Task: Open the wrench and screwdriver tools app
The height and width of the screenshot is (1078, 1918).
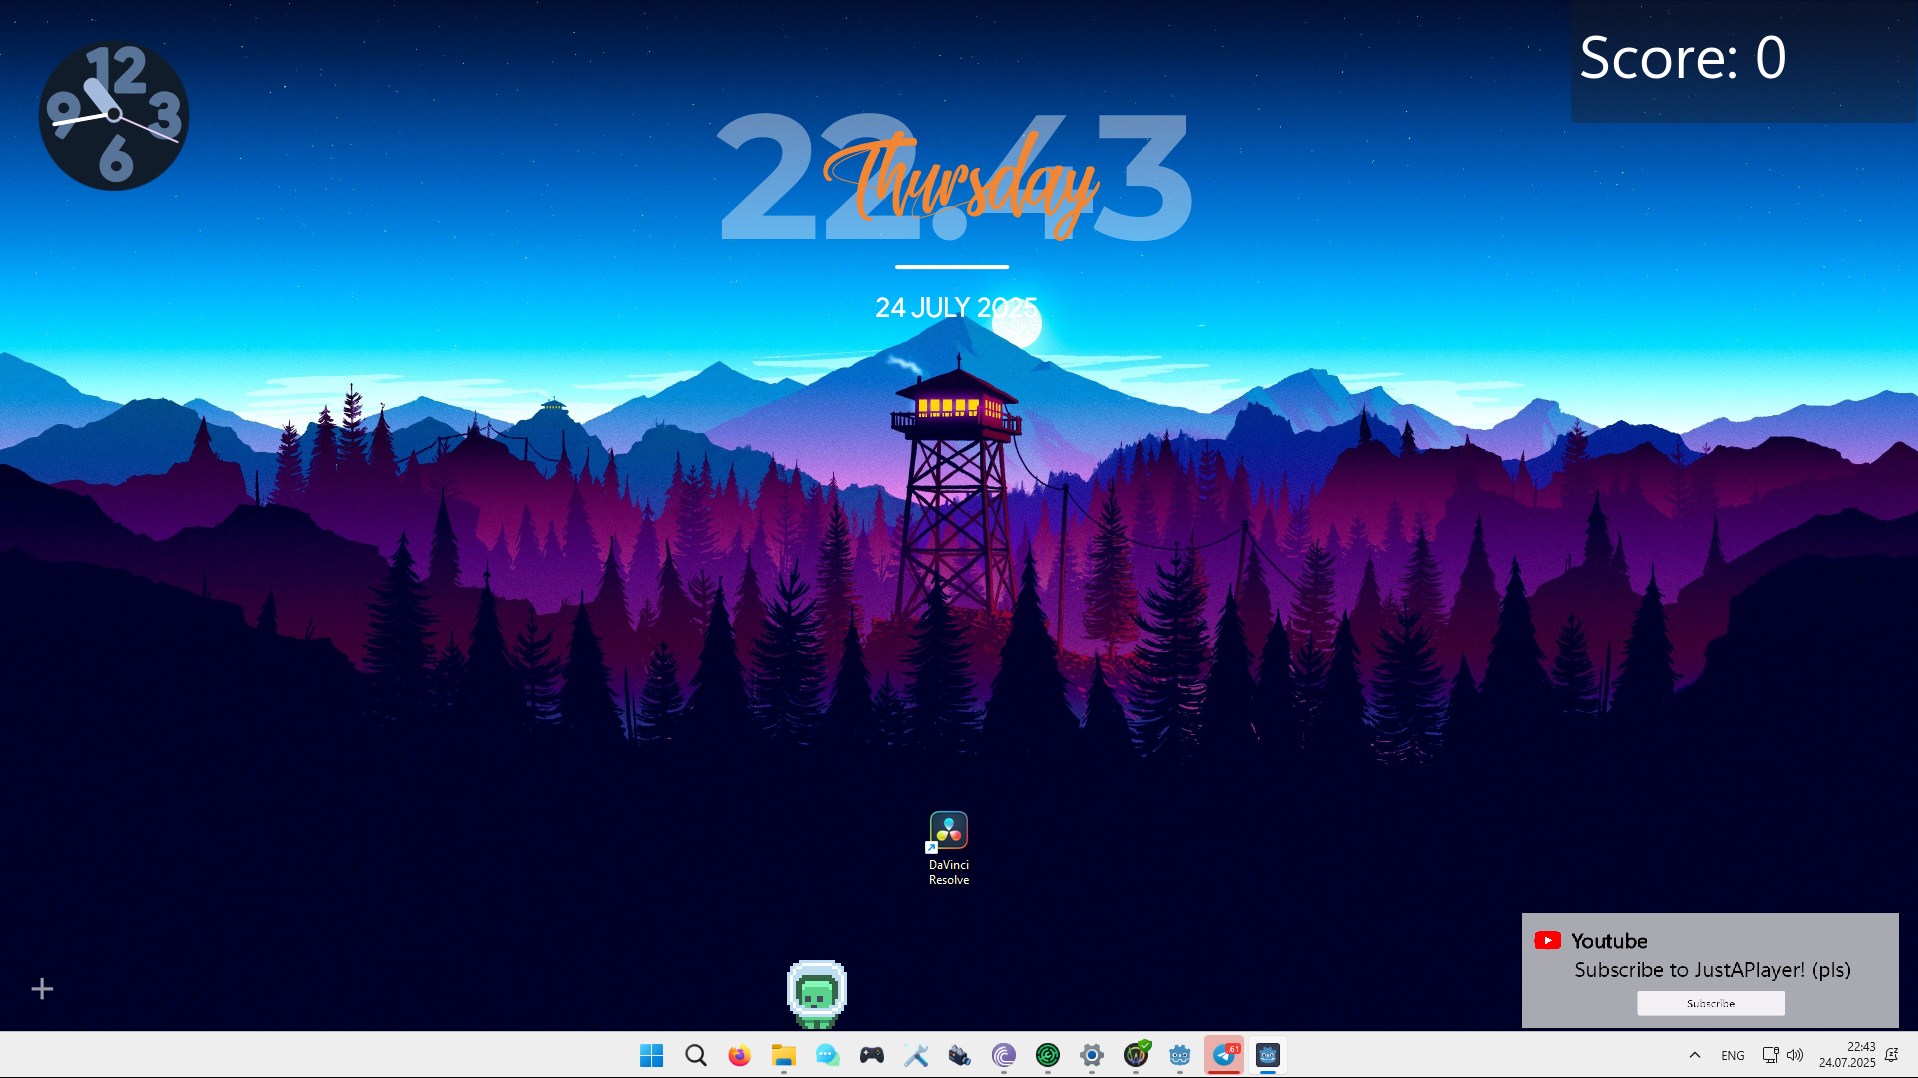Action: 916,1055
